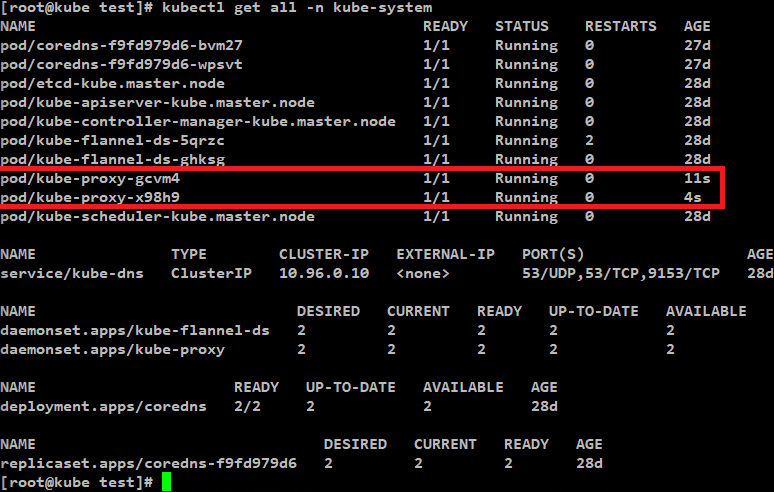Click the kubectl get all command text
This screenshot has height=492, width=774.
pos(297,8)
